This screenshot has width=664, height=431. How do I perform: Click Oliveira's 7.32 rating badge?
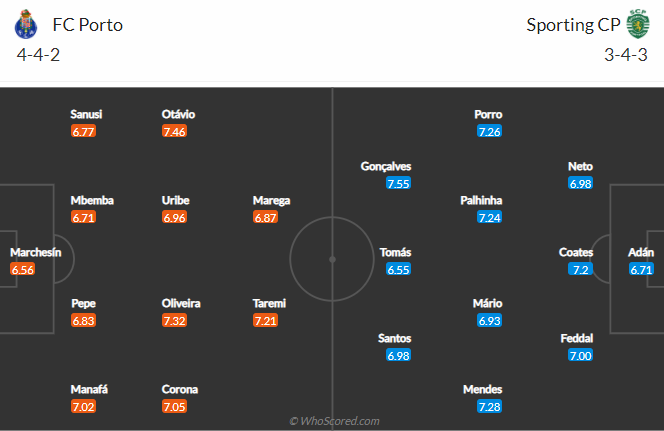pyautogui.click(x=178, y=320)
